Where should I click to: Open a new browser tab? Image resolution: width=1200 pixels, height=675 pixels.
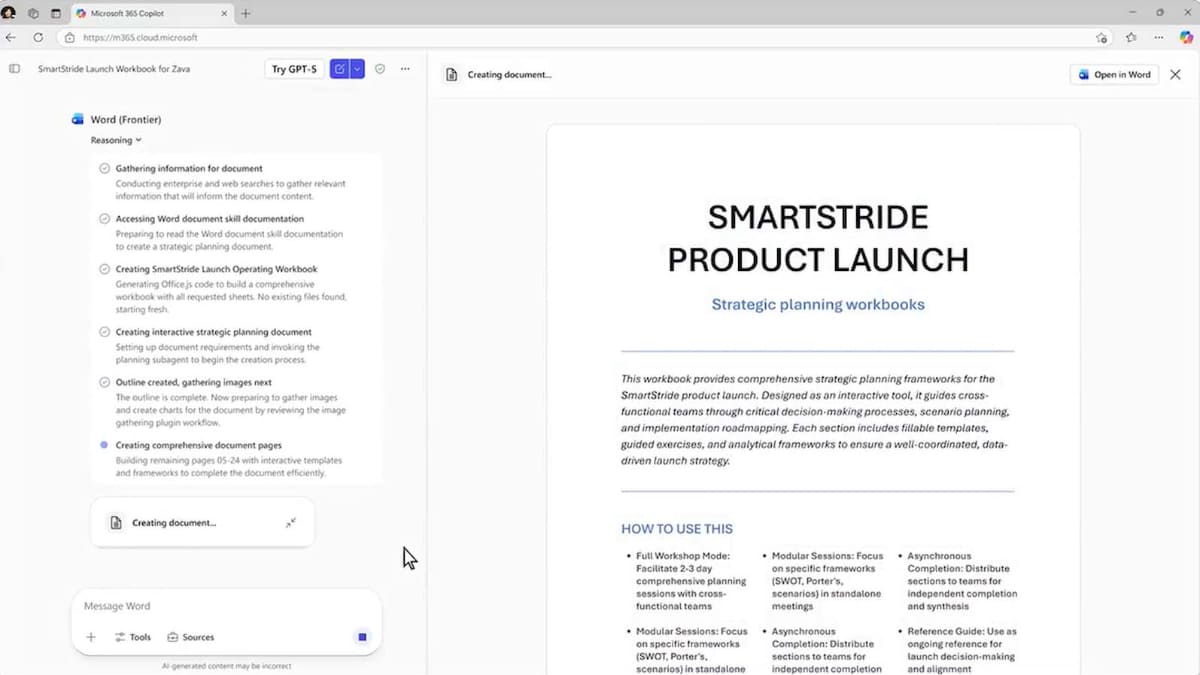click(x=246, y=13)
